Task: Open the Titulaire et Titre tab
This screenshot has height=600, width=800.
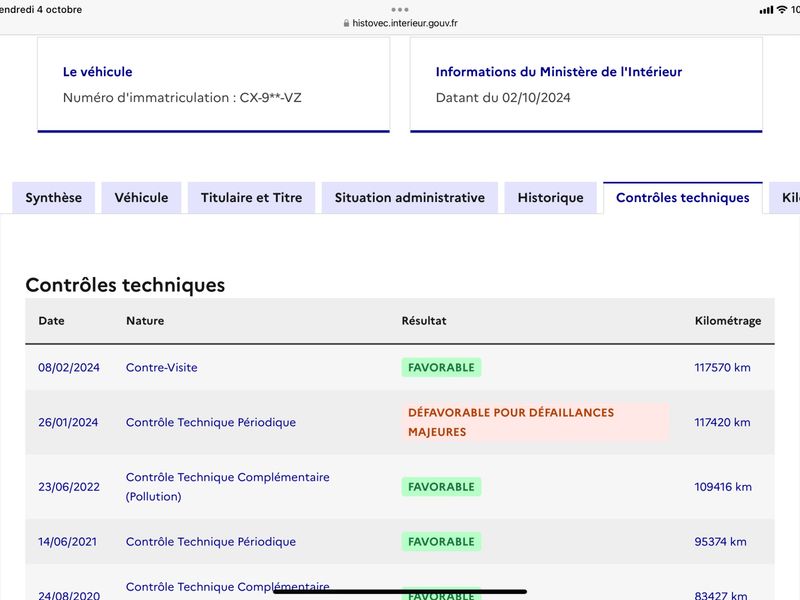Action: (x=252, y=198)
